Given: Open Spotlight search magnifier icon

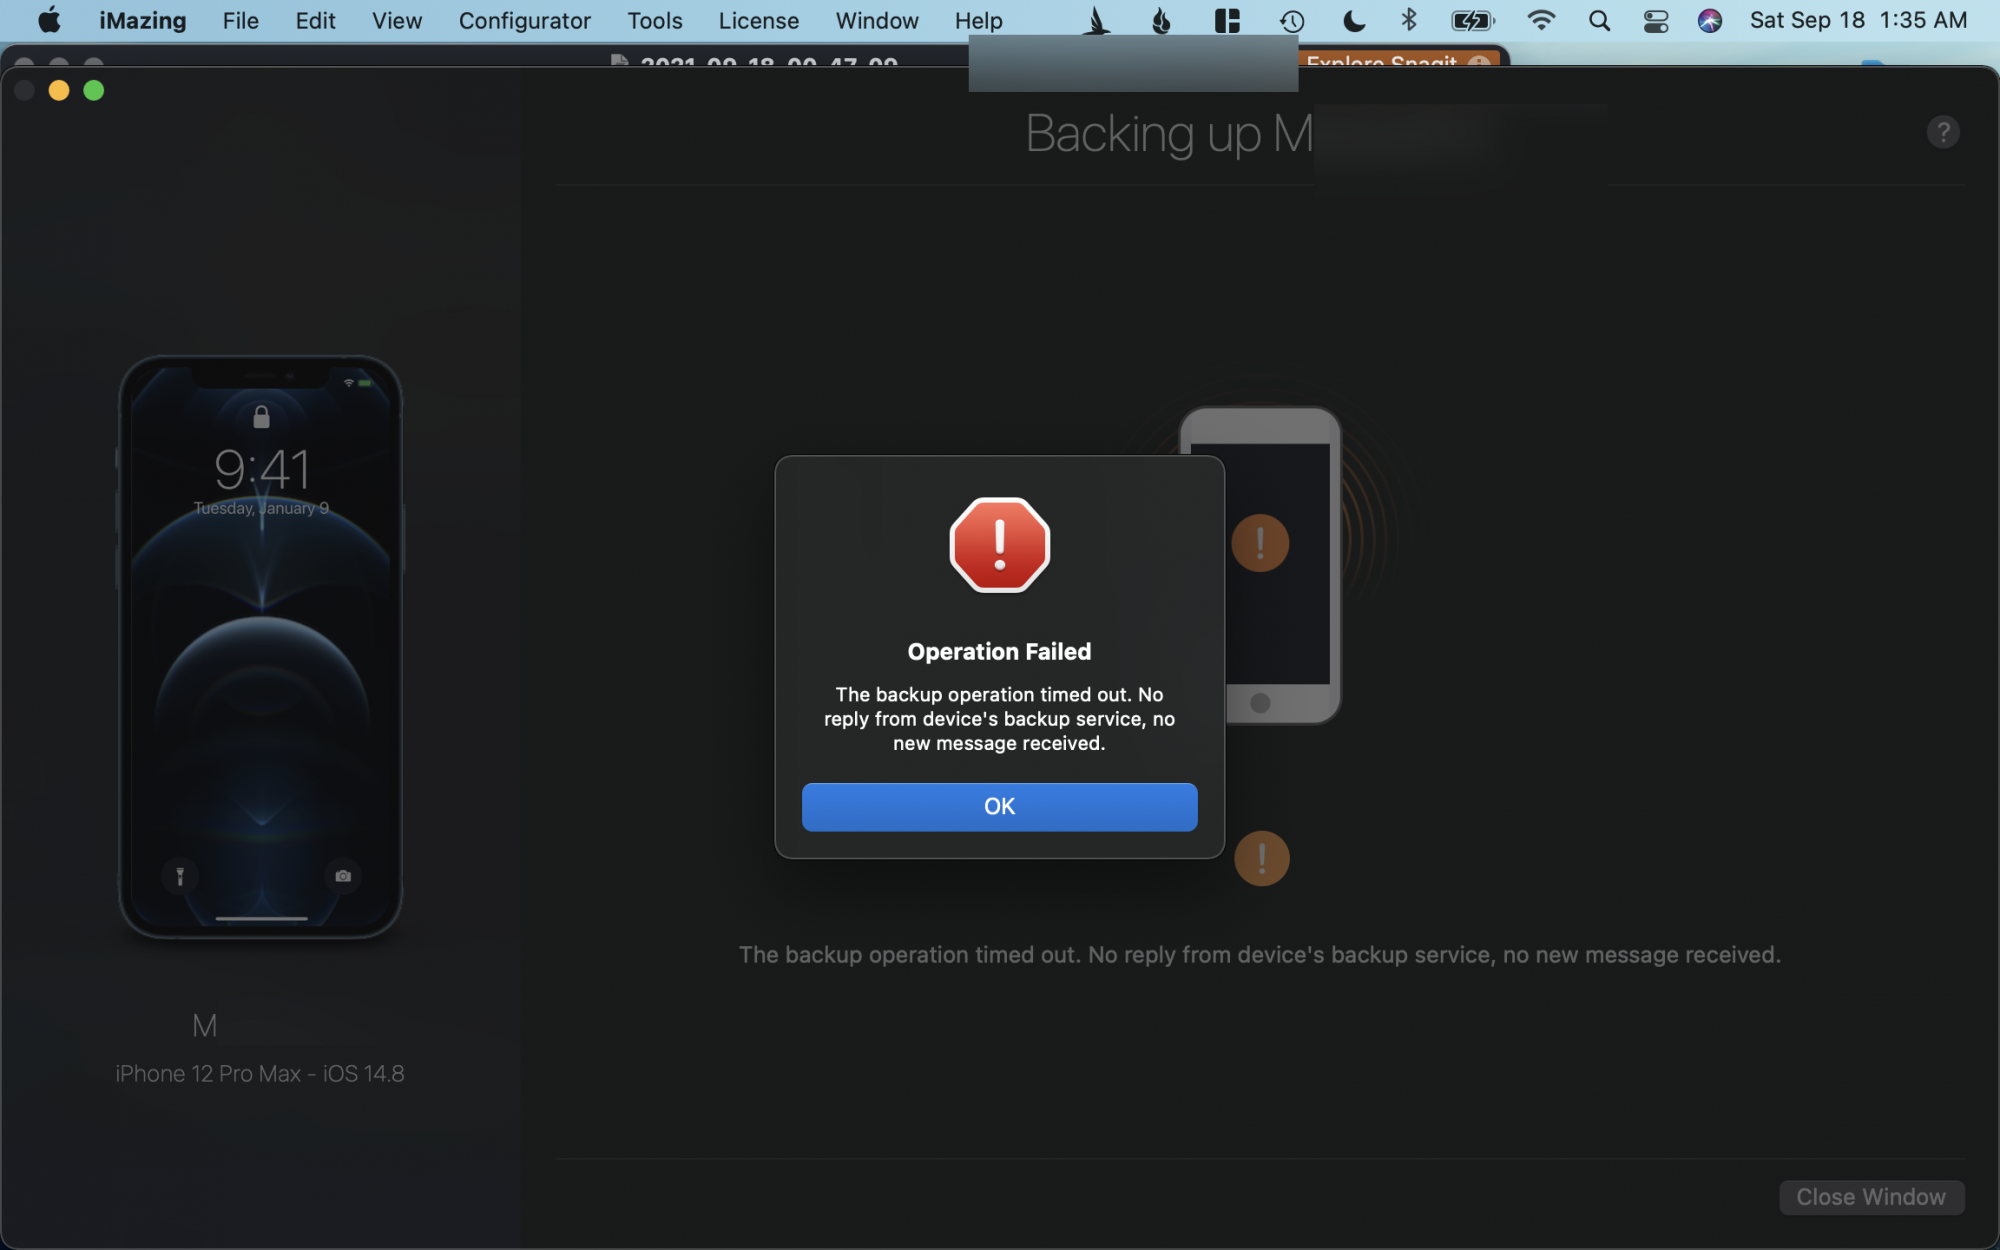Looking at the screenshot, I should tap(1599, 21).
